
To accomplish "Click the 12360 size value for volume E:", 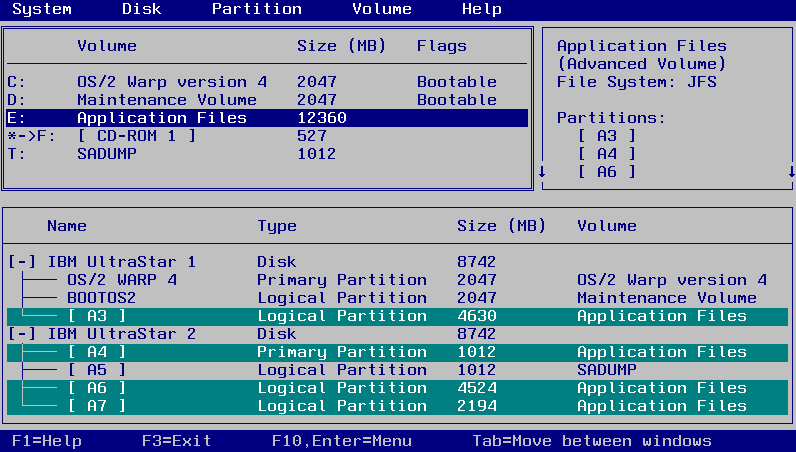I will [x=322, y=118].
